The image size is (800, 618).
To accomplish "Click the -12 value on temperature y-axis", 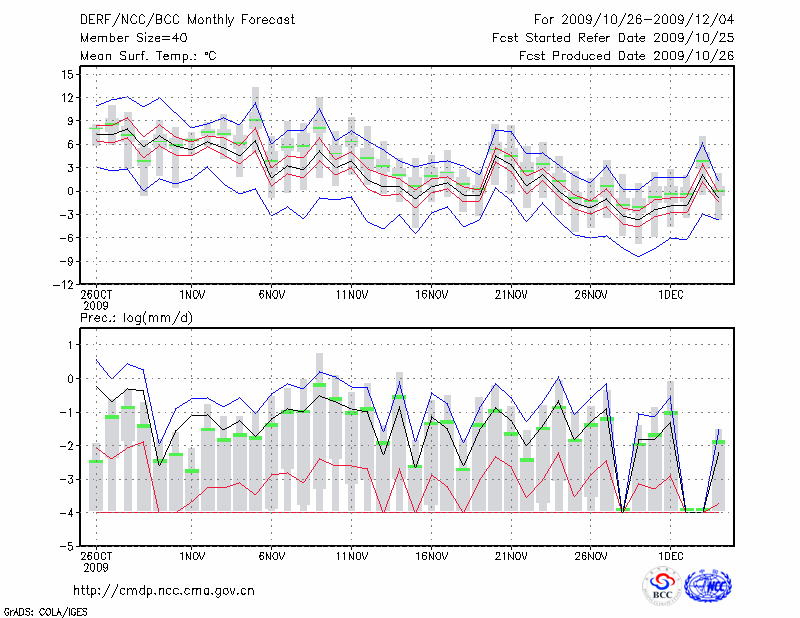I will [x=65, y=284].
